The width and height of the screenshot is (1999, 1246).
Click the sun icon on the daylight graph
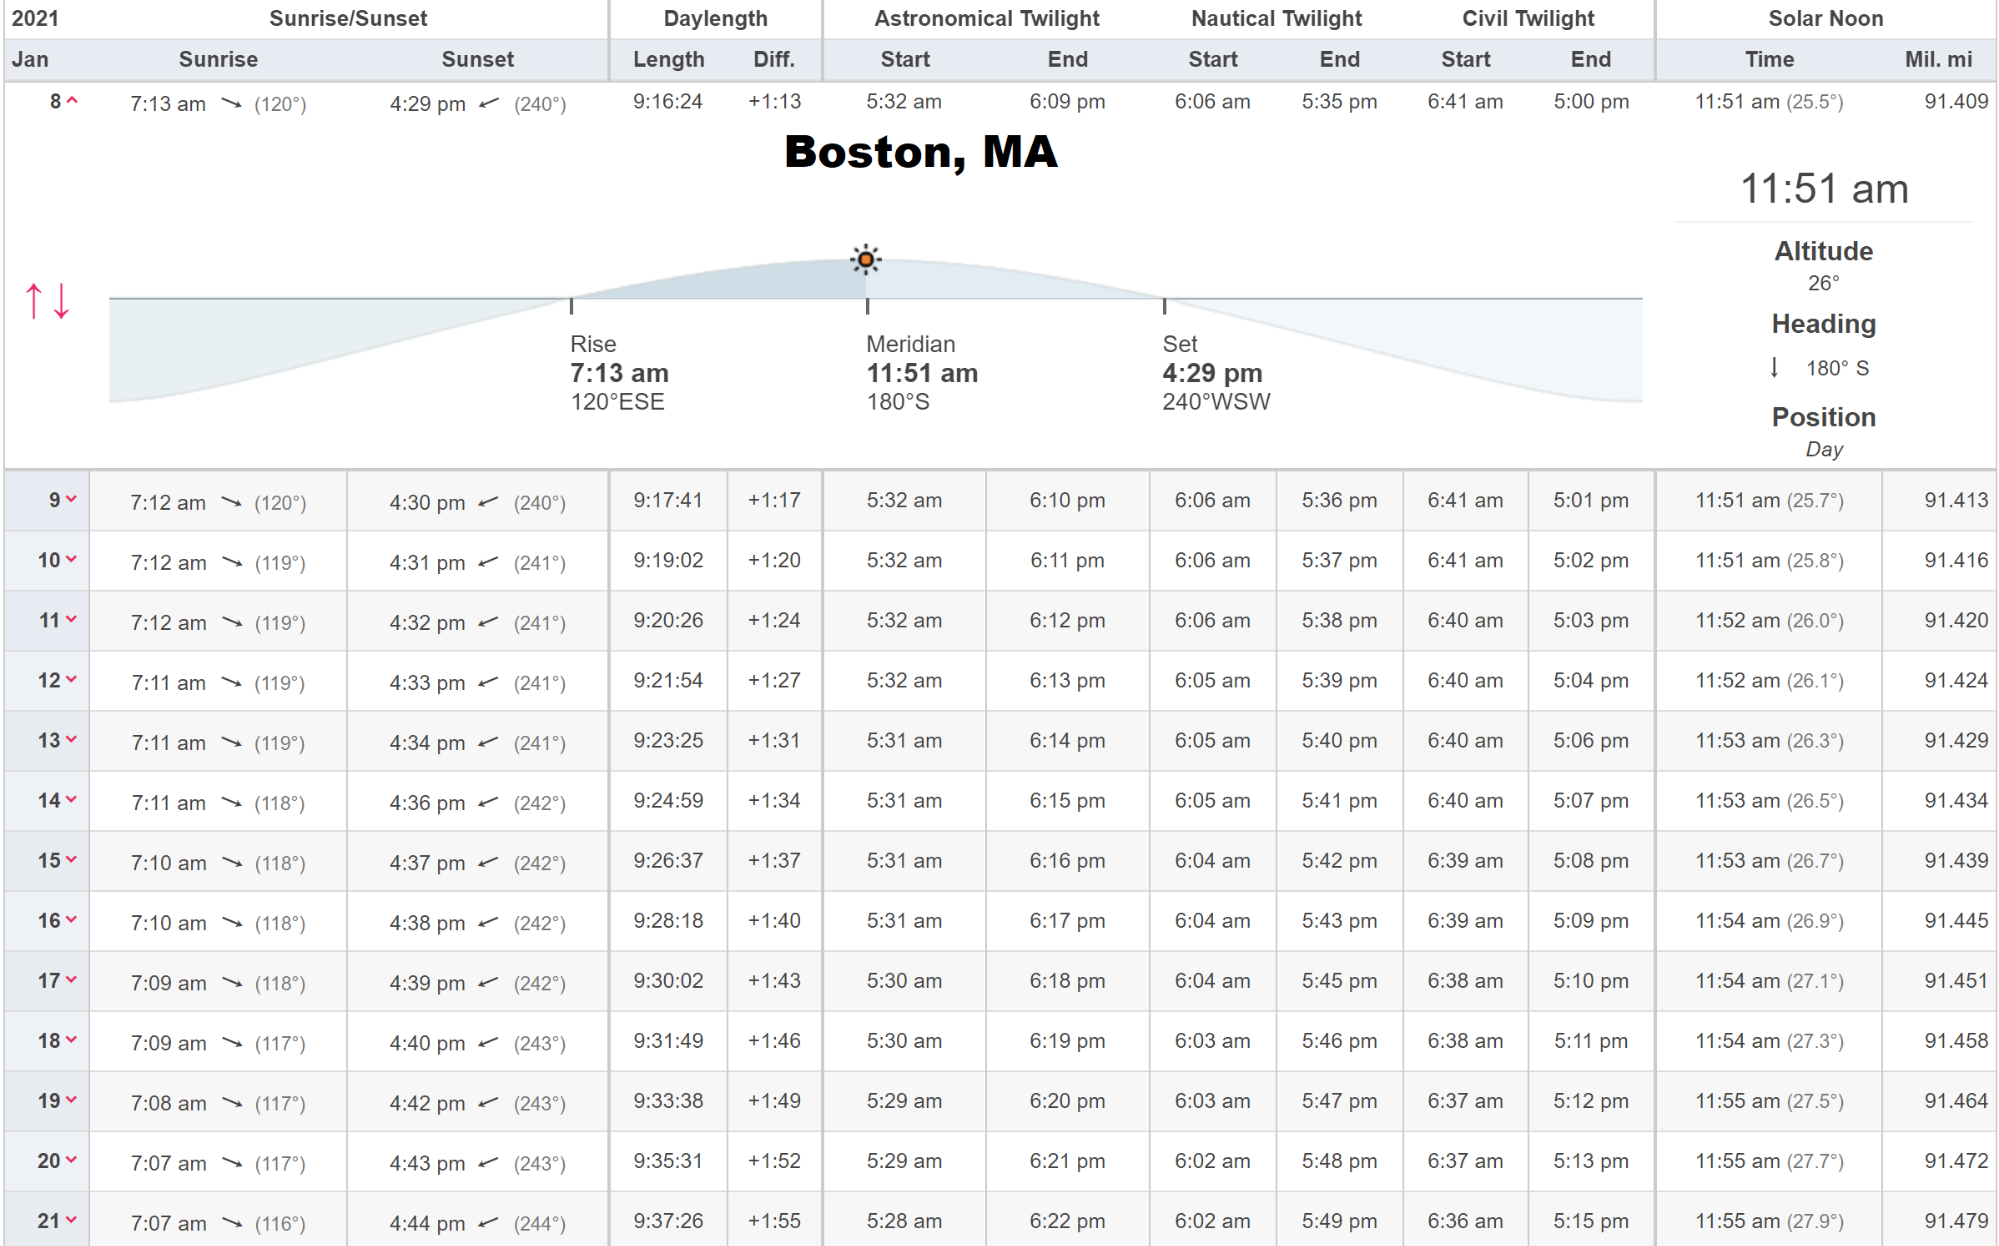pyautogui.click(x=865, y=260)
